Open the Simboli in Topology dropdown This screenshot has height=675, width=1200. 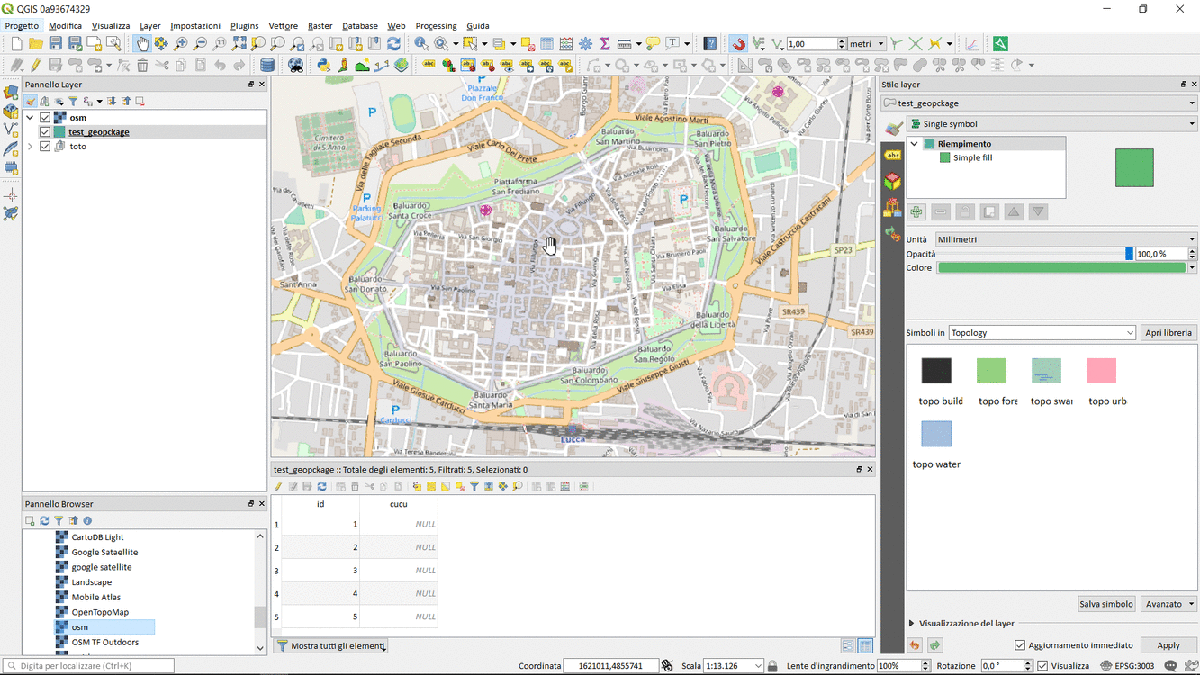click(1041, 332)
